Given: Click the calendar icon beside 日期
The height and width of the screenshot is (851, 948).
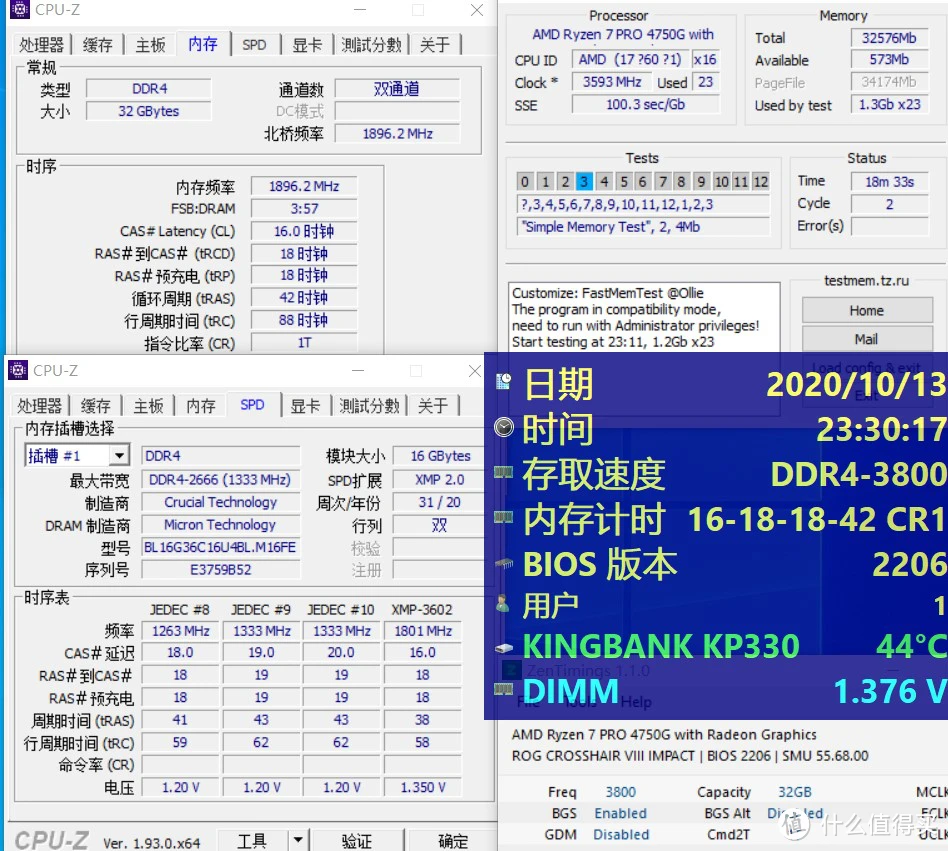Looking at the screenshot, I should pos(504,383).
